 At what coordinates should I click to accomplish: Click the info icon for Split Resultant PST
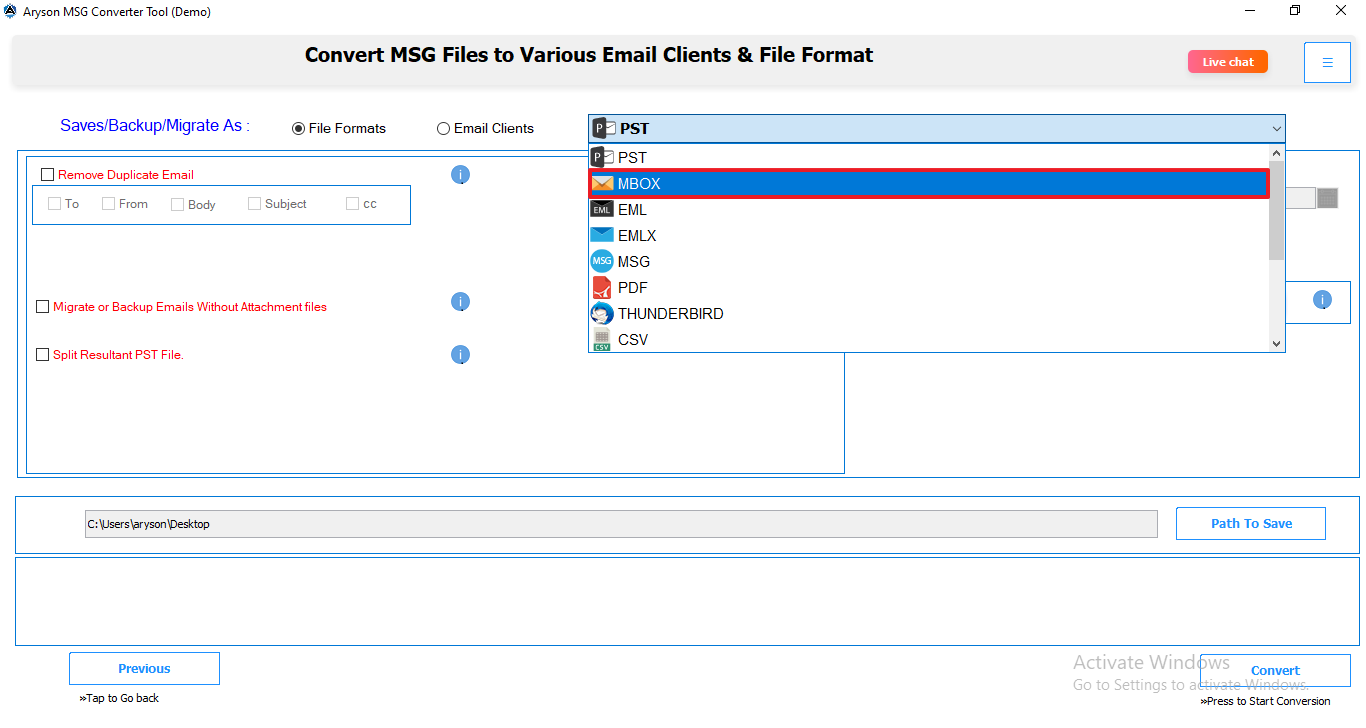pyautogui.click(x=460, y=355)
